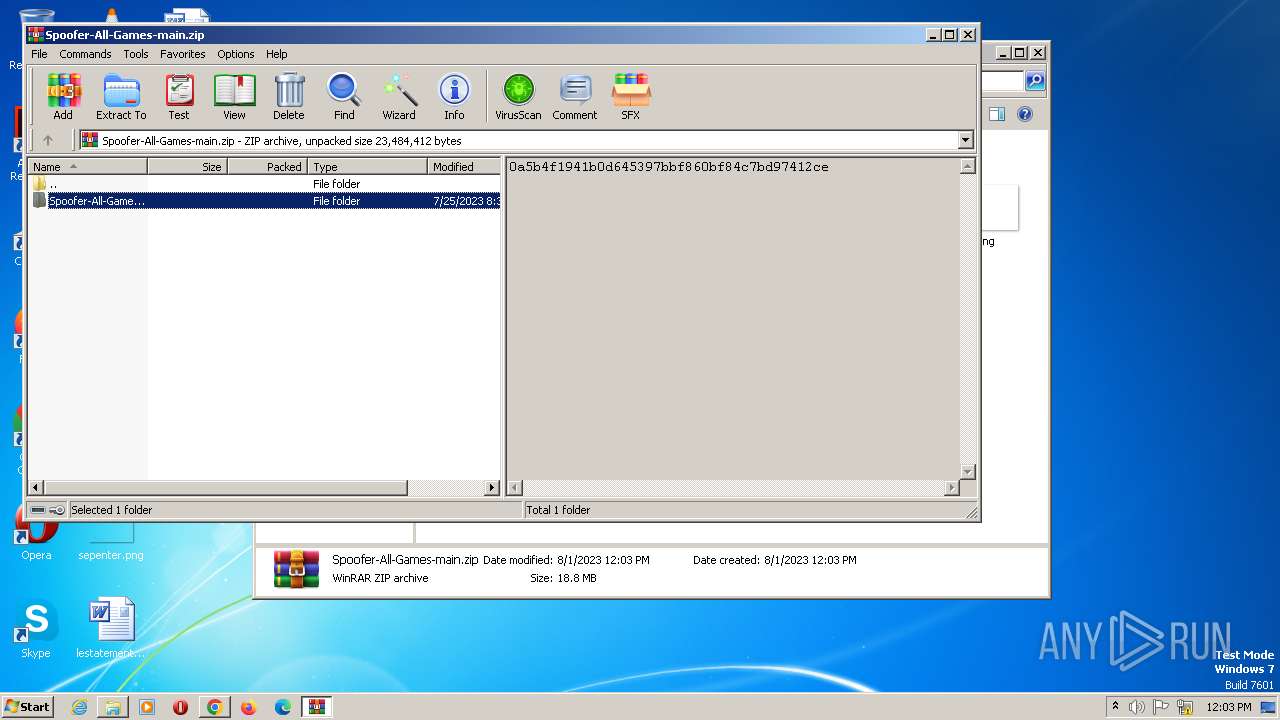The height and width of the screenshot is (720, 1280).
Task: Sort by the Packed column header
Action: (267, 167)
